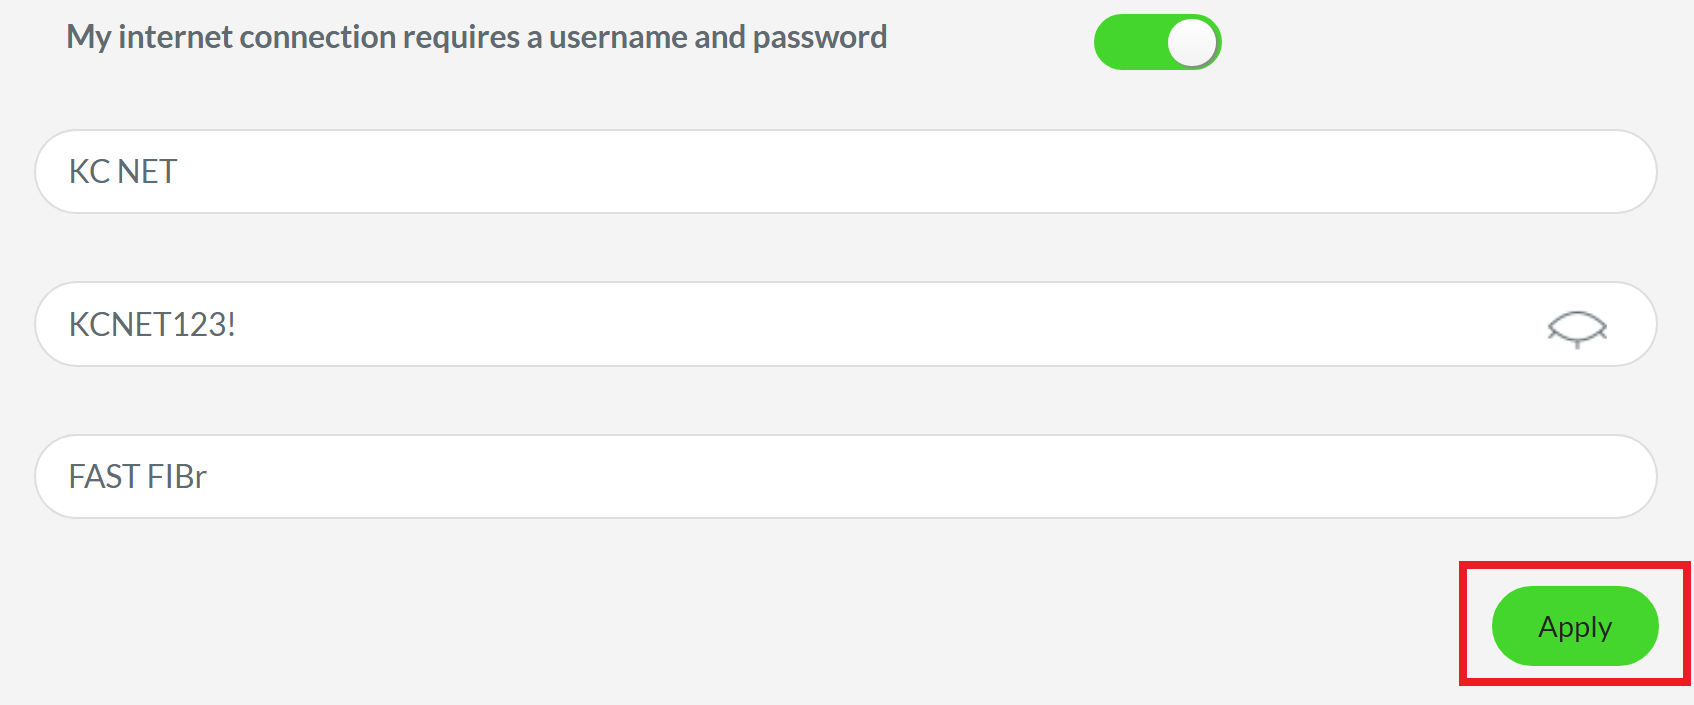Toggle password visibility
The height and width of the screenshot is (705, 1694).
(1576, 327)
